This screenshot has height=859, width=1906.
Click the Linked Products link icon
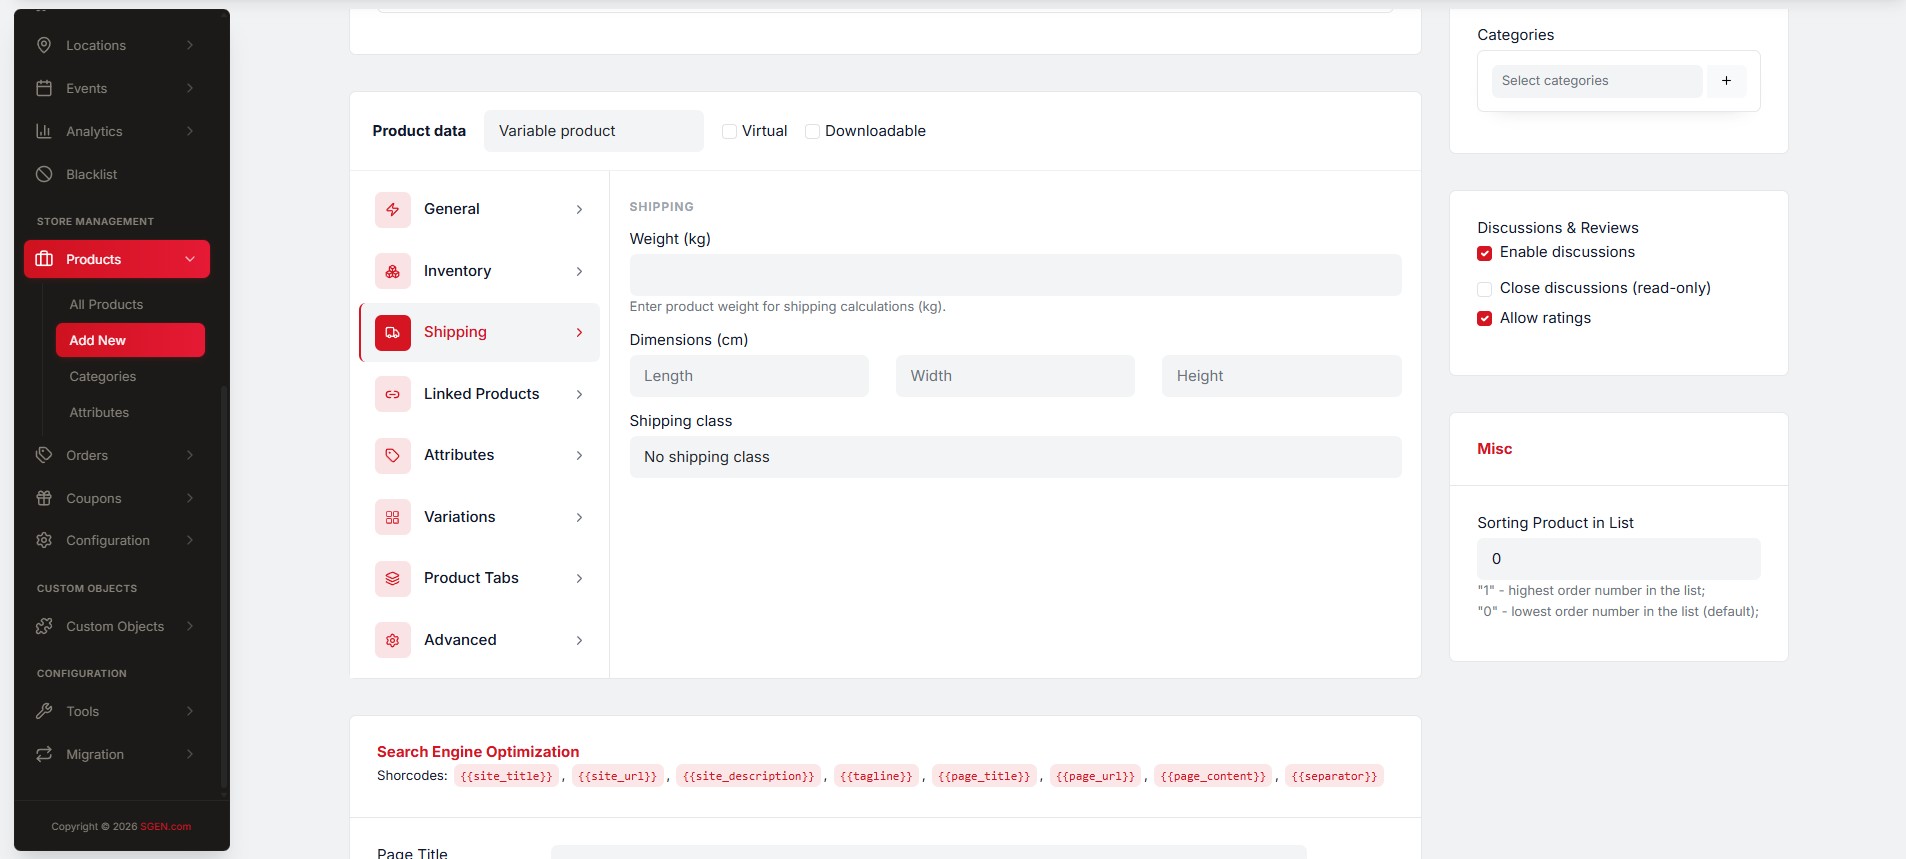pos(393,394)
